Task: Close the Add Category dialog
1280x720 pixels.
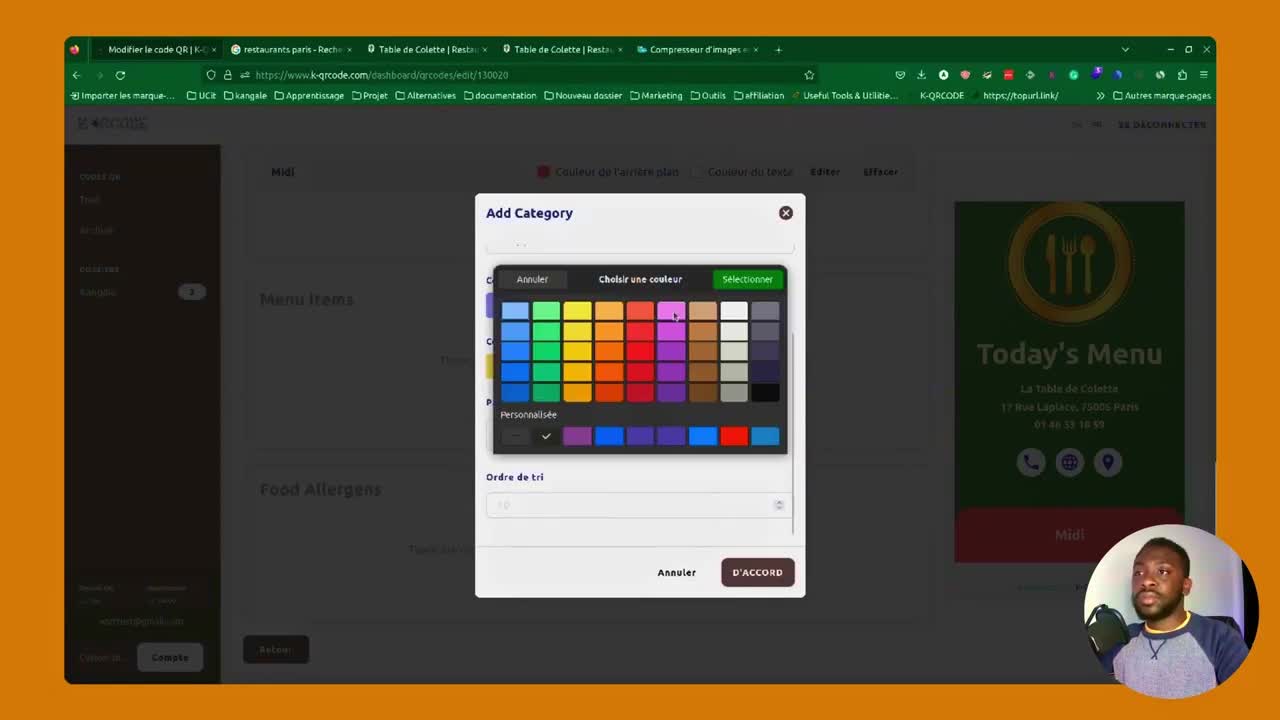Action: pos(785,213)
